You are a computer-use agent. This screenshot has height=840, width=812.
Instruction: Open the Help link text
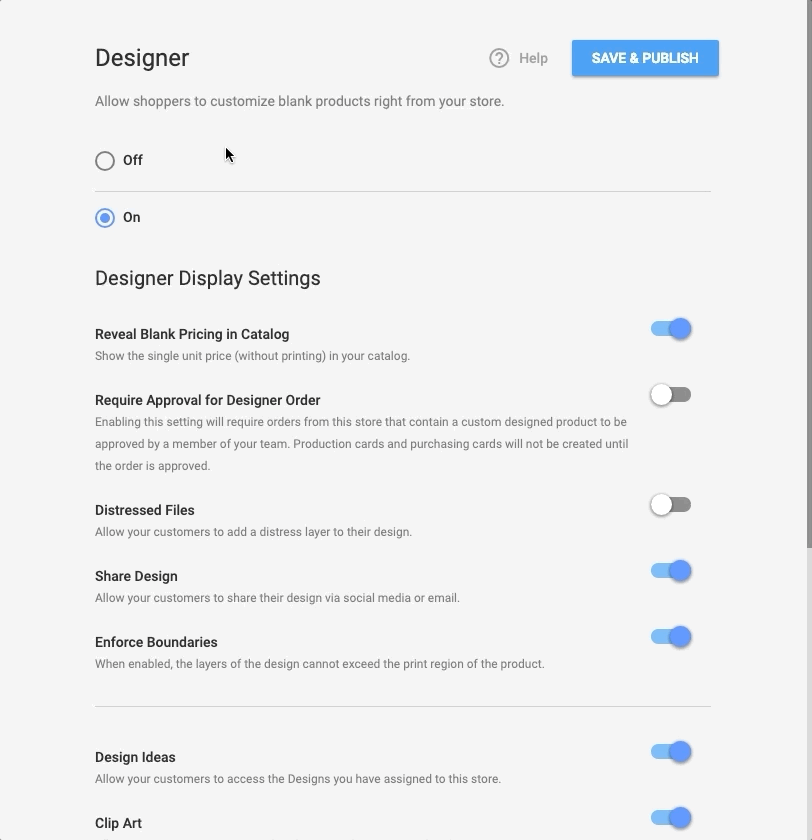click(533, 58)
